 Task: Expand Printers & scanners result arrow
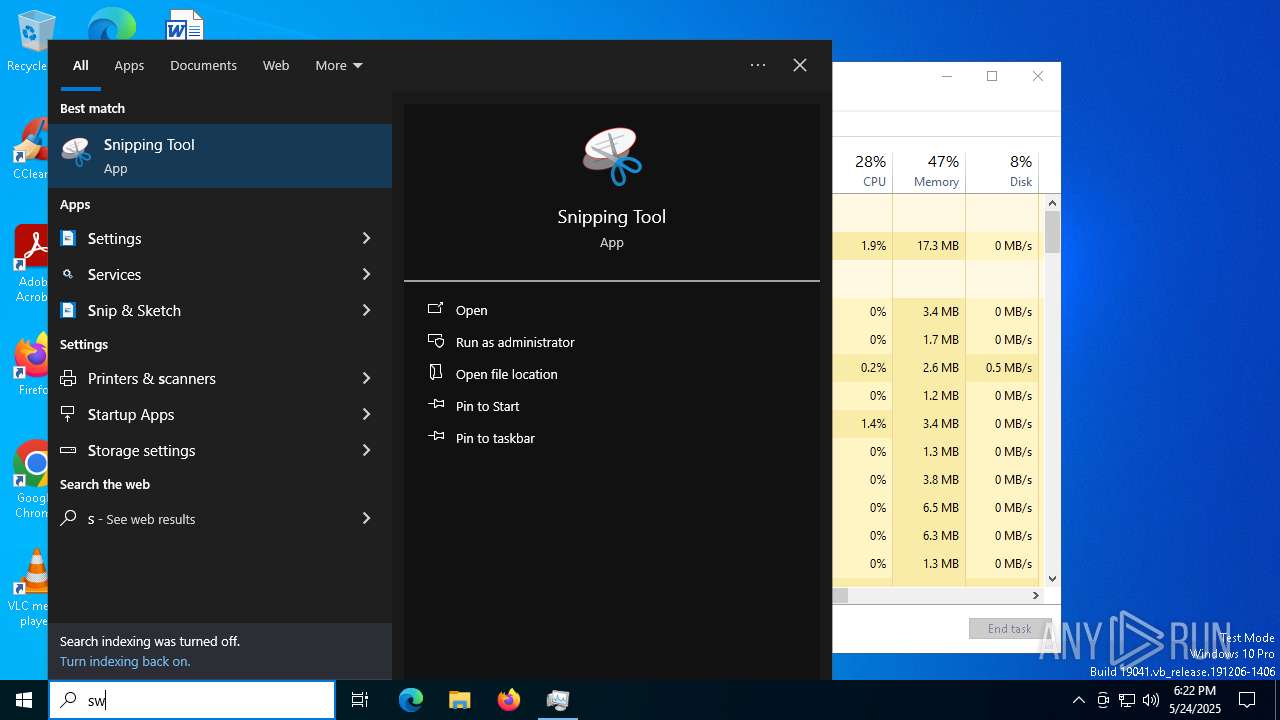(366, 378)
